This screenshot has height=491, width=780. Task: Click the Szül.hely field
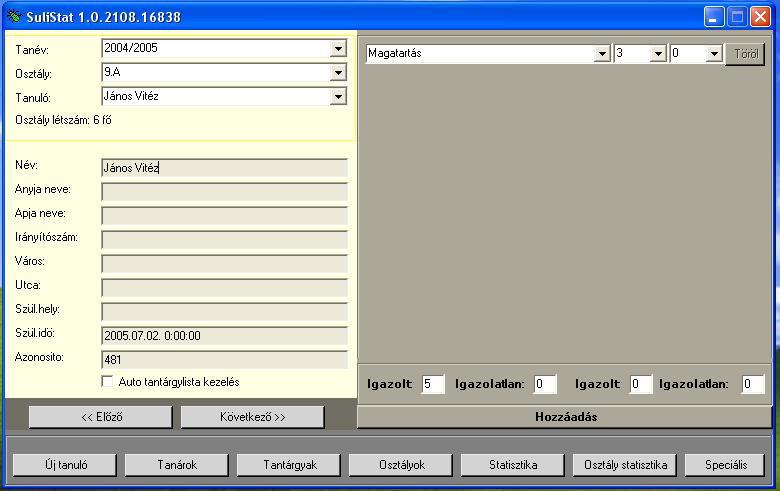pyautogui.click(x=224, y=311)
